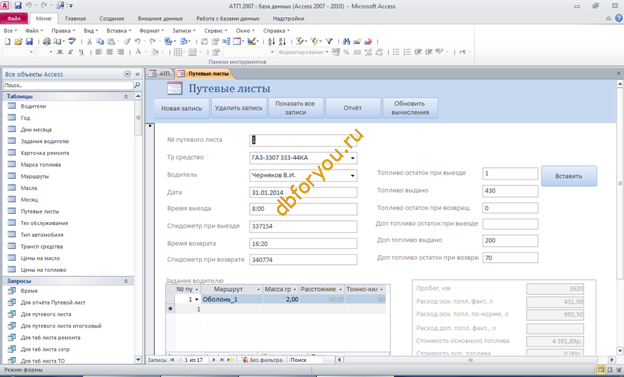
Task: Click the Numbered list icon
Action: (407, 52)
